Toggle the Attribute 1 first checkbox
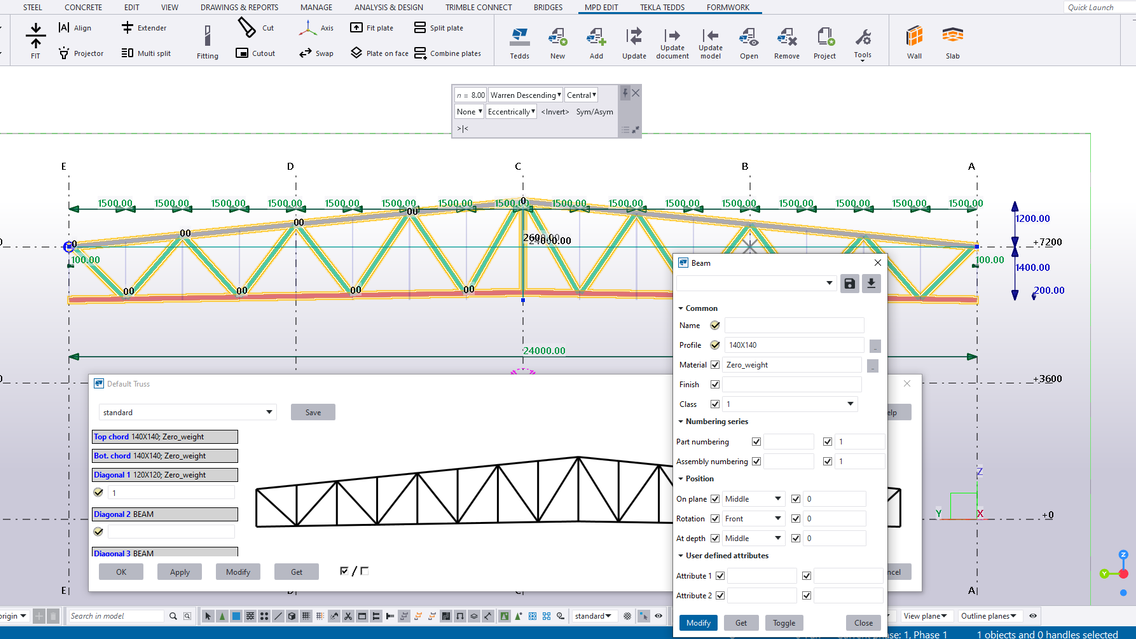This screenshot has width=1136, height=639. click(720, 575)
